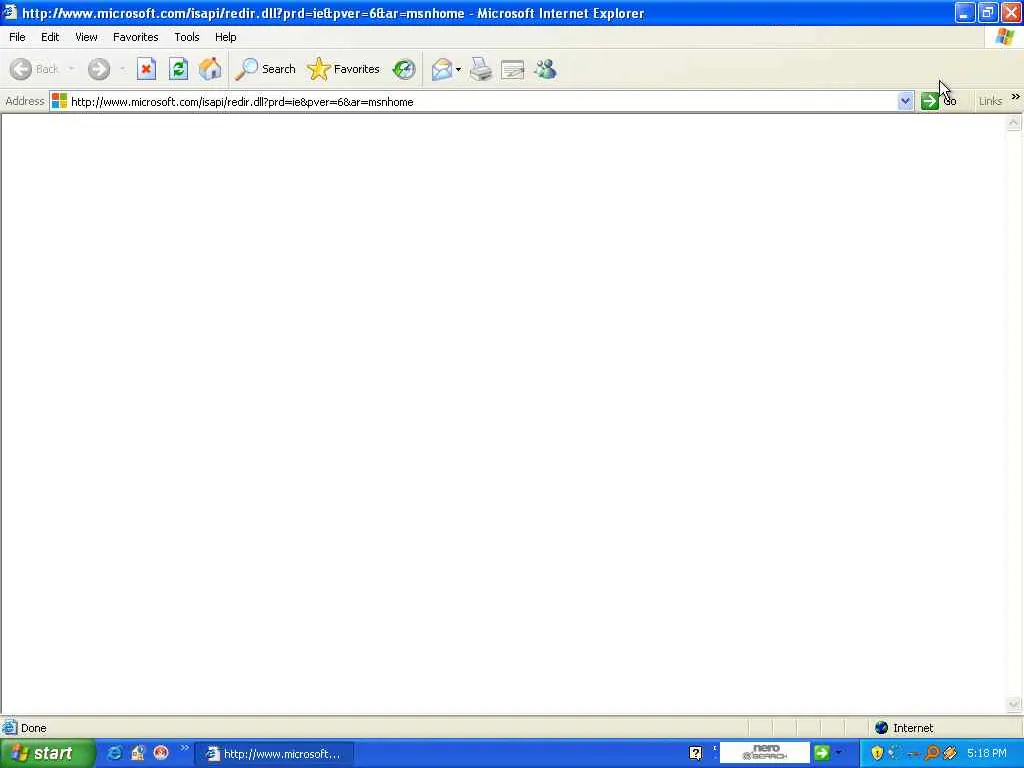Expand the Mail button dropdown arrow

[x=458, y=69]
